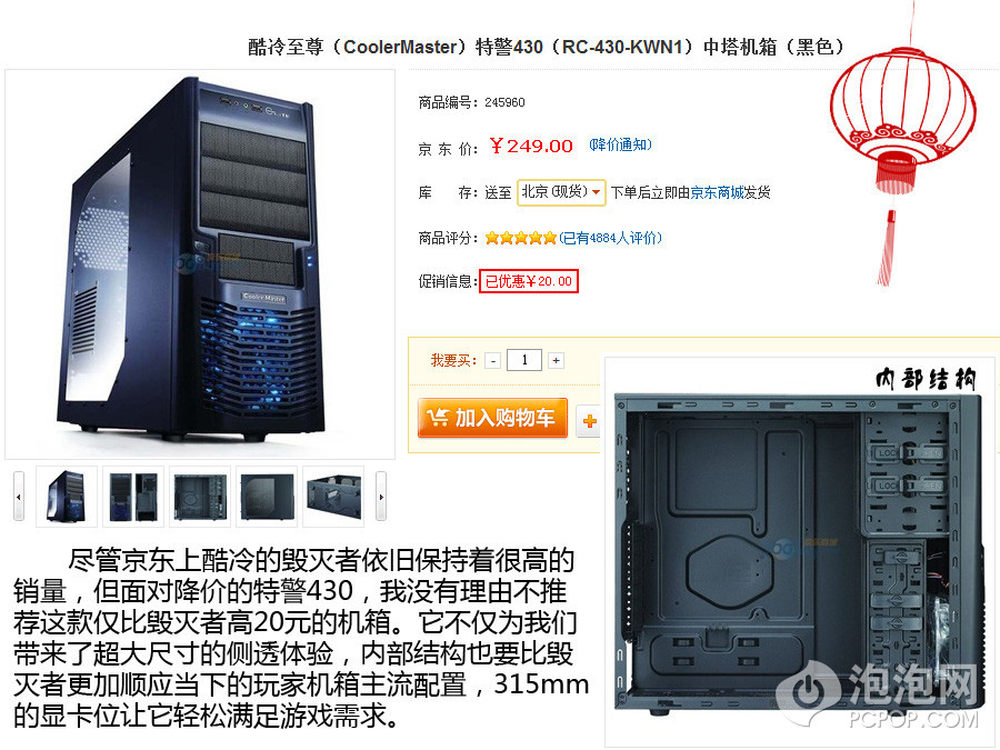The image size is (1000, 750).
Task: Click the thumbnail carousel right arrow
Action: pyautogui.click(x=381, y=496)
